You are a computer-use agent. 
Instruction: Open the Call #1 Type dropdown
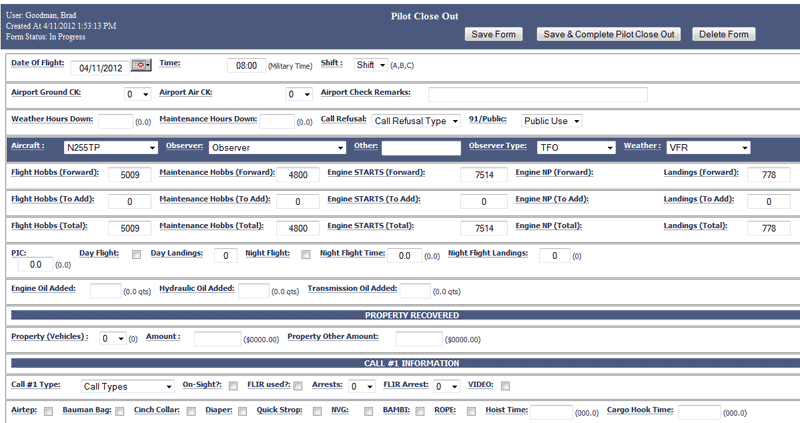[128, 386]
